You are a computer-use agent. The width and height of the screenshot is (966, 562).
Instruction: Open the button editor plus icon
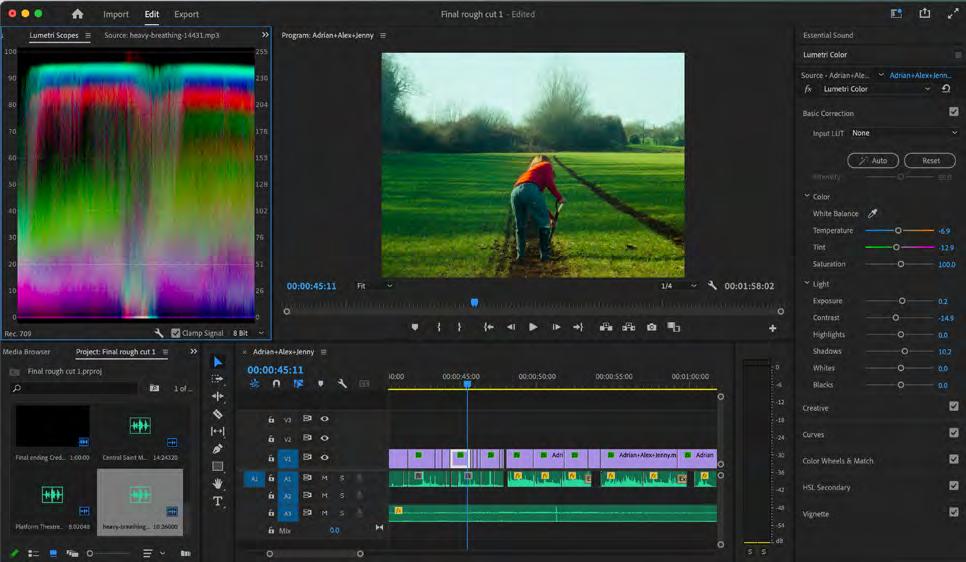point(772,328)
